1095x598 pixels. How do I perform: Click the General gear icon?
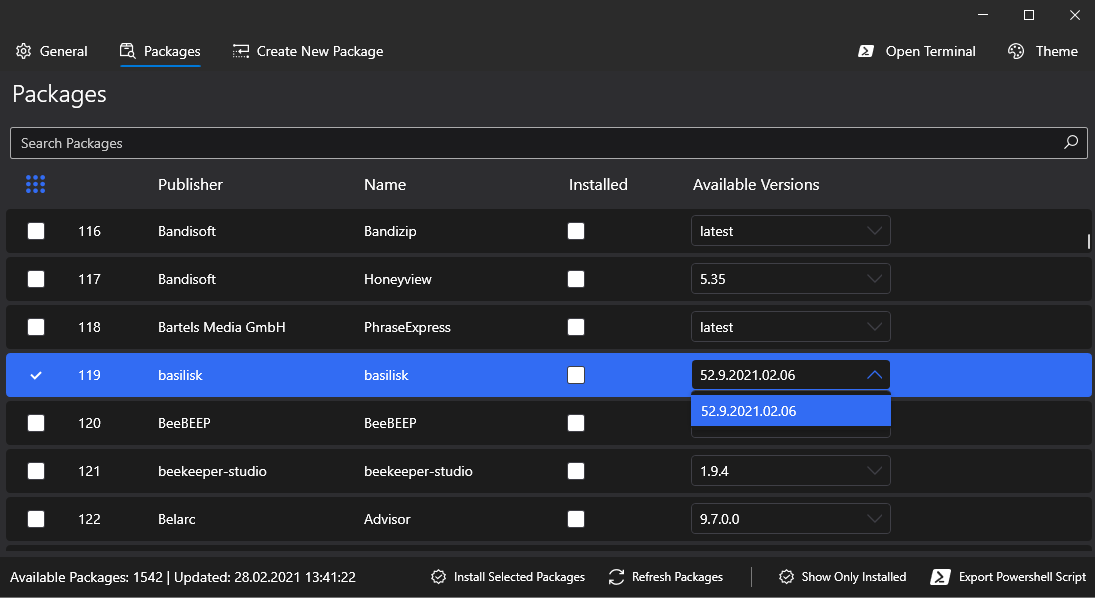[24, 51]
